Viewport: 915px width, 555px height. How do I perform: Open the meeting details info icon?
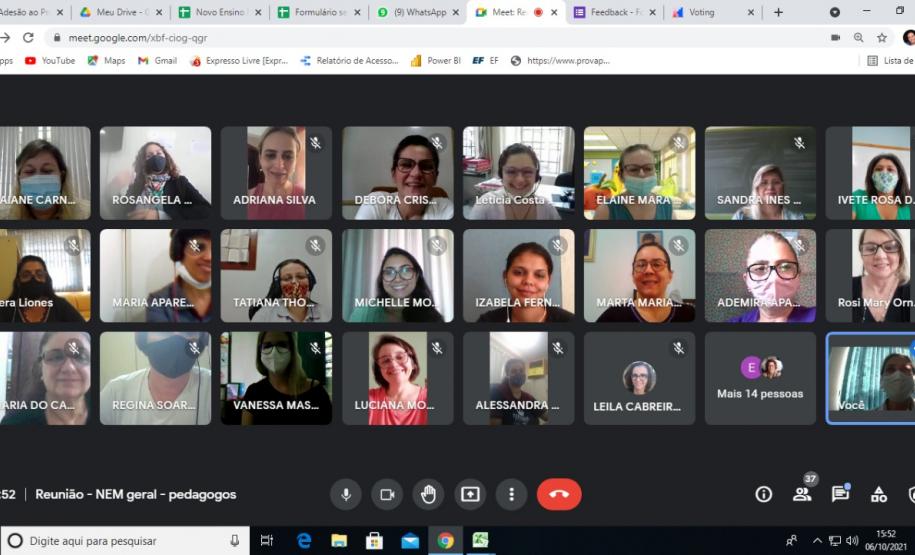[x=763, y=494]
